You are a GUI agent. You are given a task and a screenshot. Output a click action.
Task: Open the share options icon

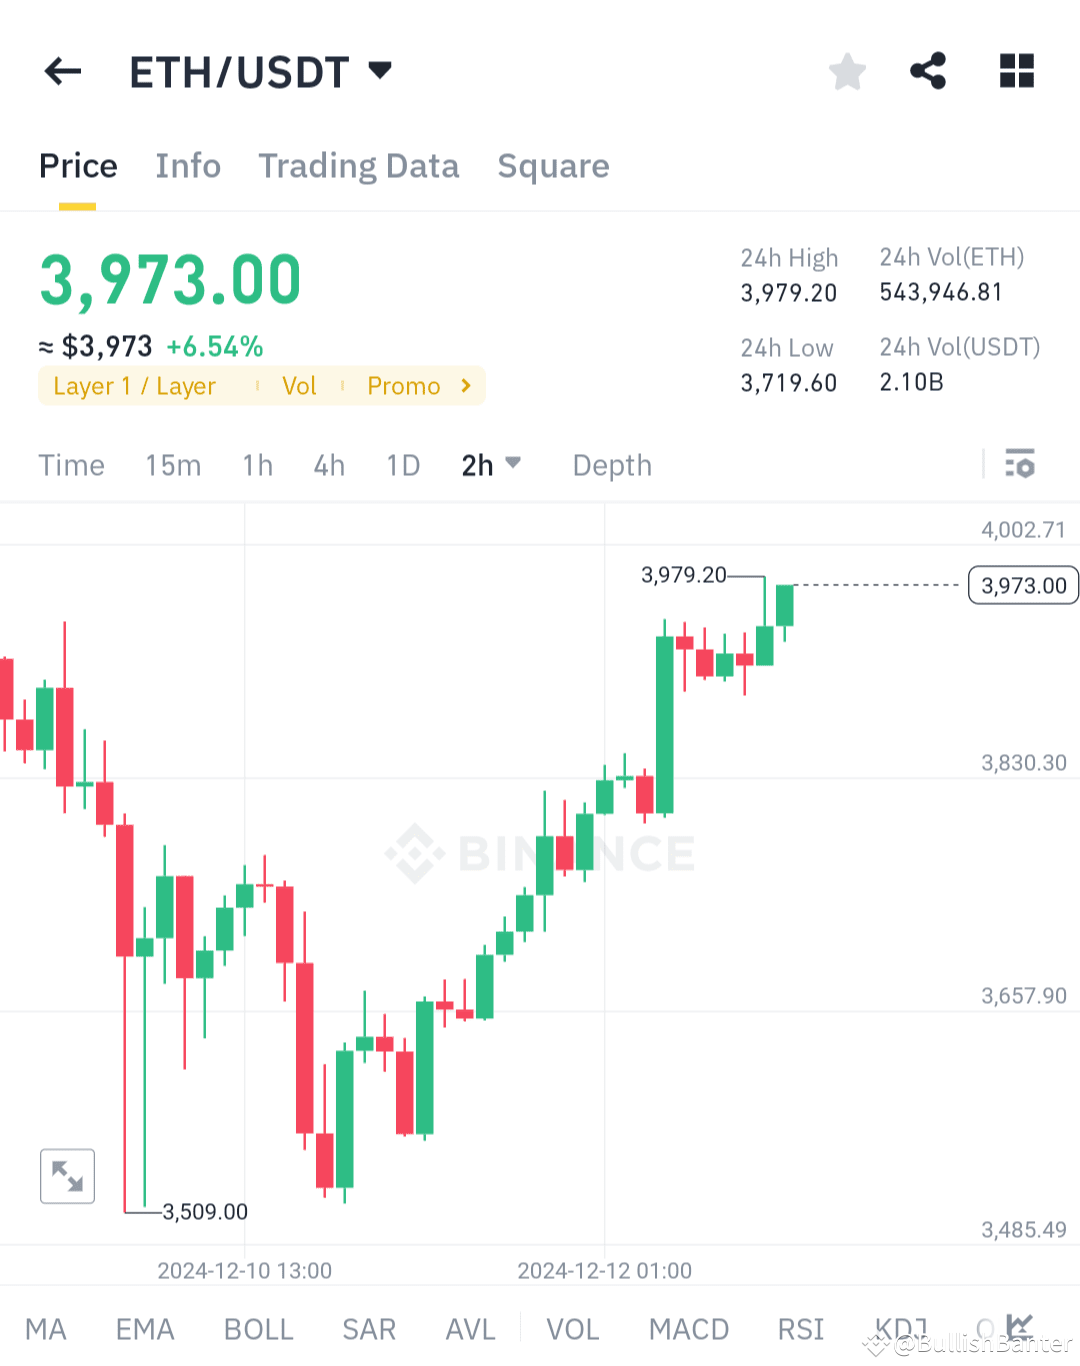[928, 71]
